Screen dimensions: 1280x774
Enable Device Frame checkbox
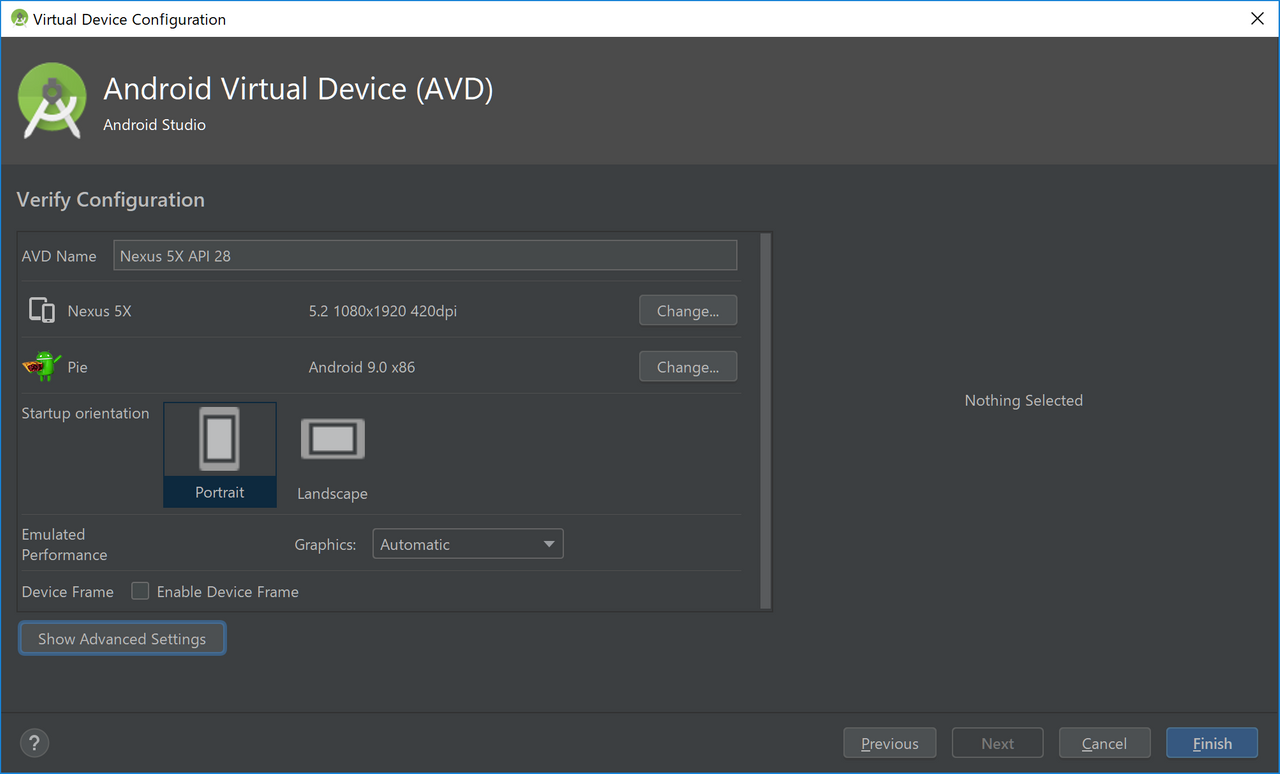[x=141, y=591]
